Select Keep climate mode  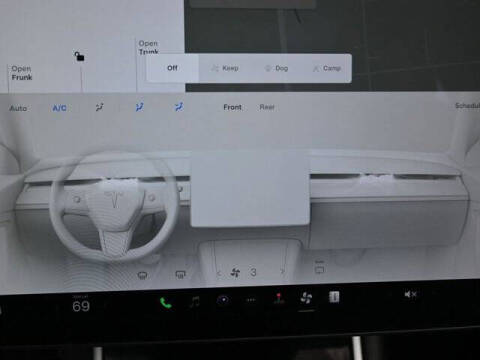point(225,68)
